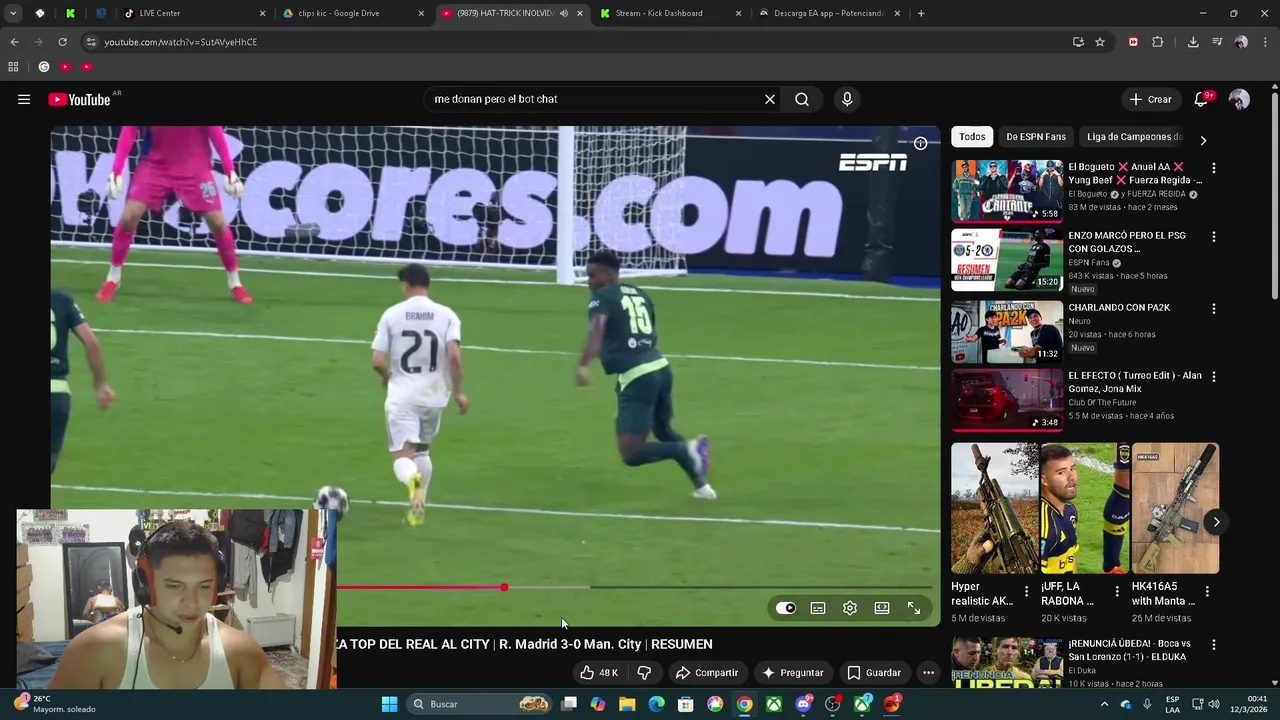Enter fullscreen in the video player

tap(914, 608)
